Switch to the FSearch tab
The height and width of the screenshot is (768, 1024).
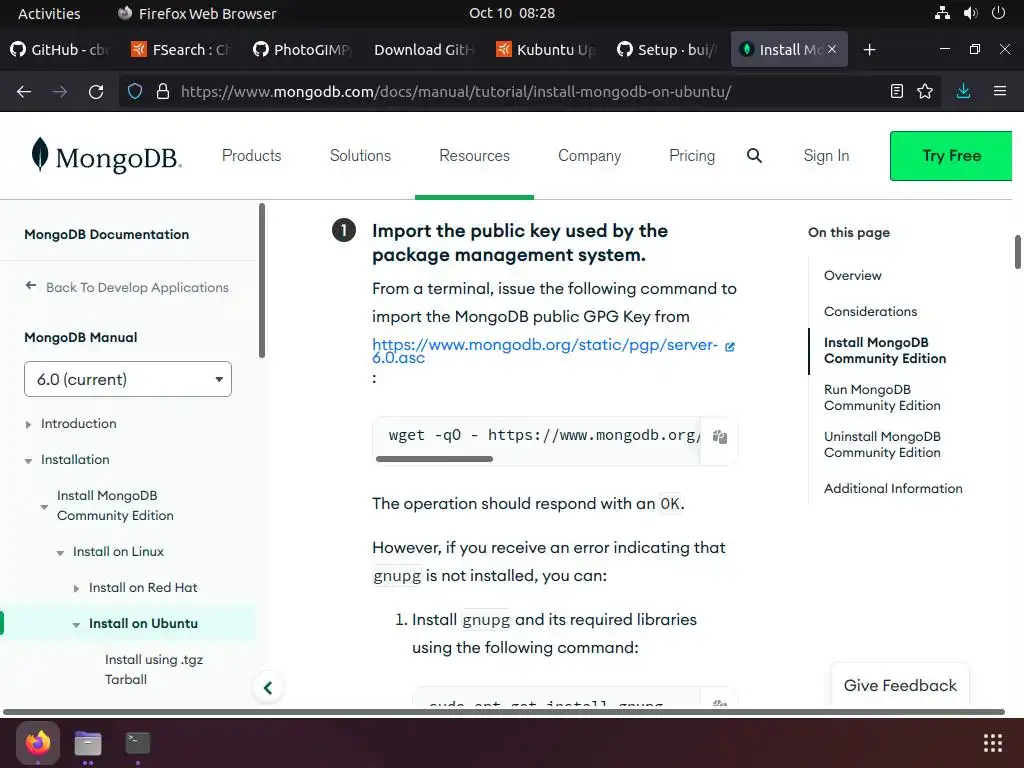(x=180, y=50)
